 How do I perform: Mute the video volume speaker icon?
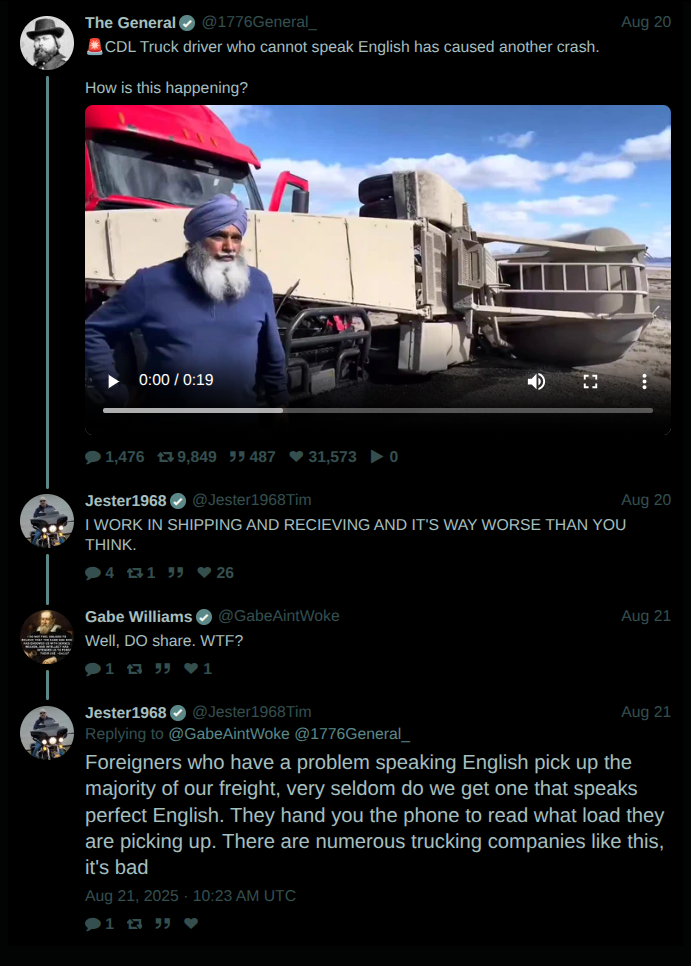[536, 381]
